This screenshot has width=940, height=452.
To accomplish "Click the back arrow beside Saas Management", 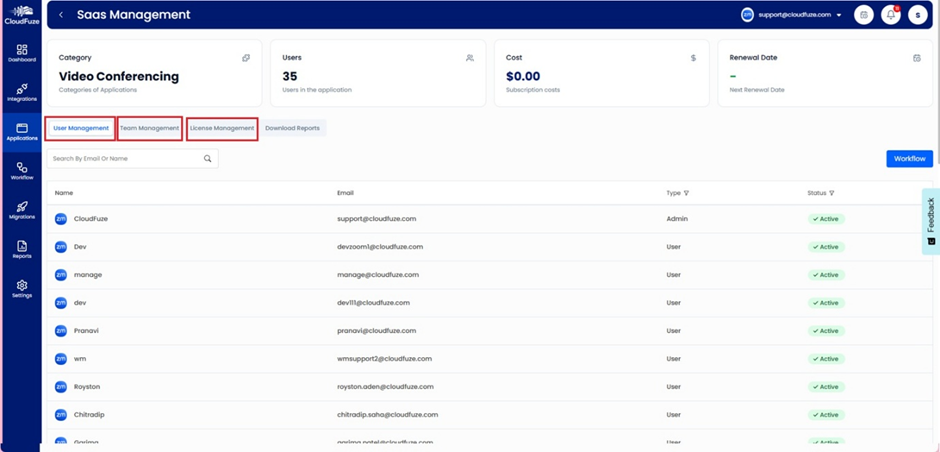I will tap(61, 15).
